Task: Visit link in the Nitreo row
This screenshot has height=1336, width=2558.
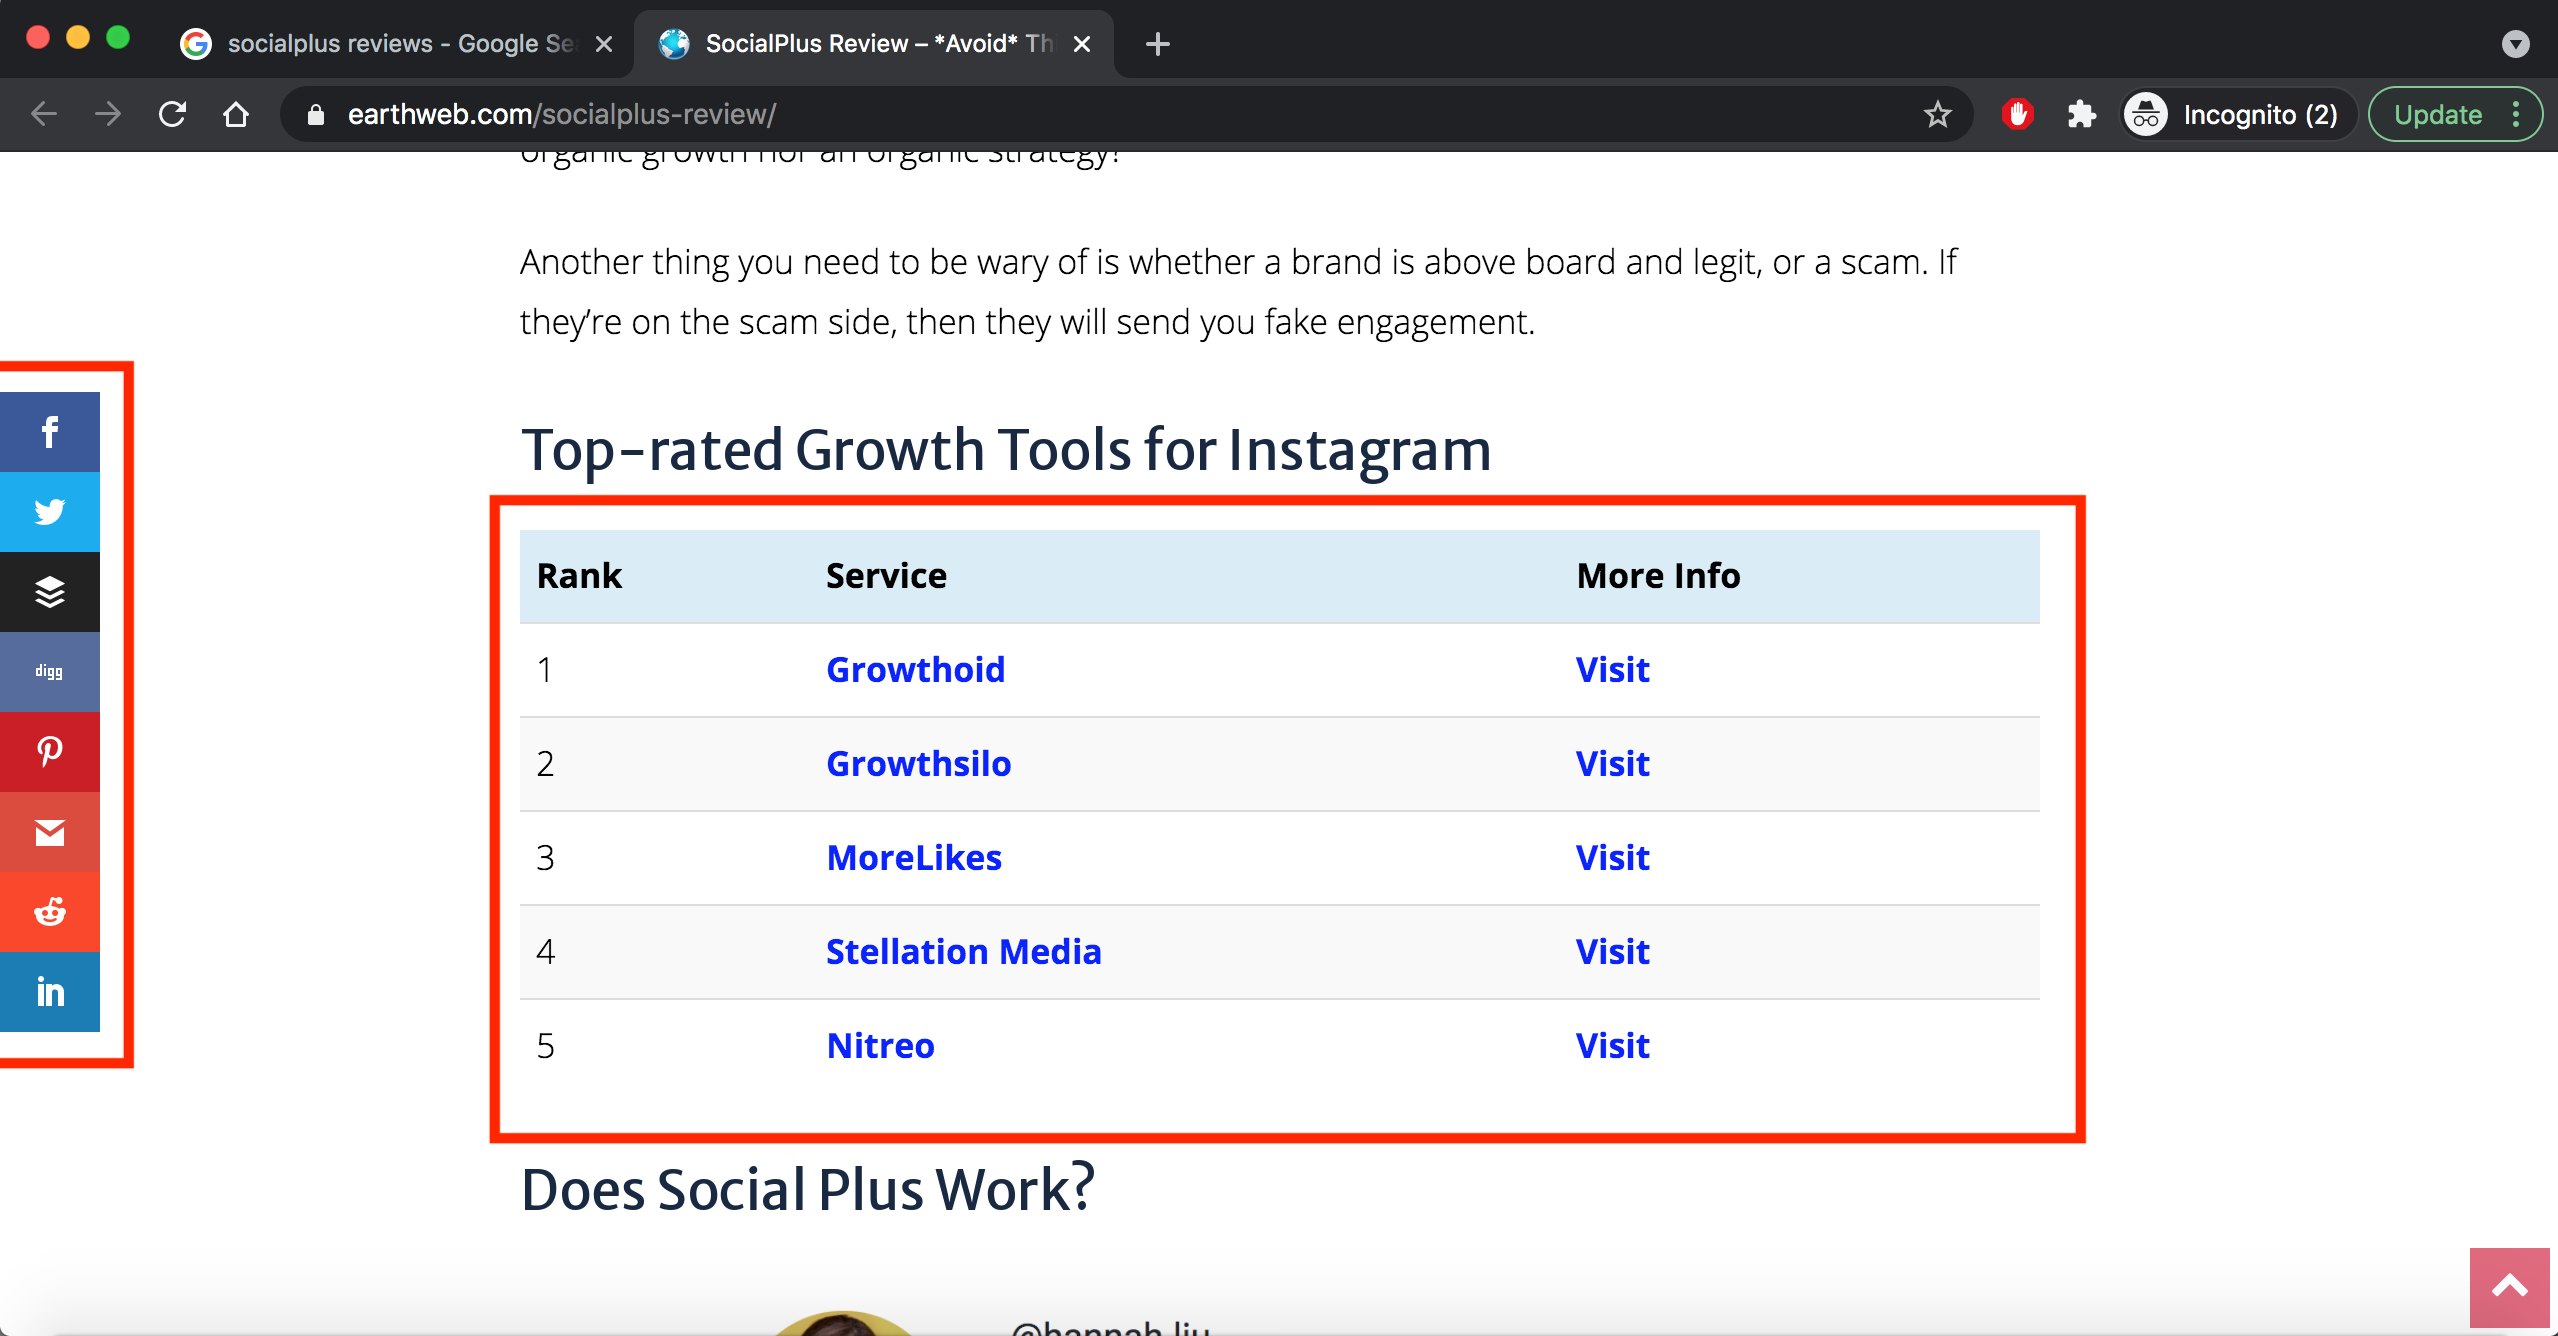Action: [1612, 1046]
